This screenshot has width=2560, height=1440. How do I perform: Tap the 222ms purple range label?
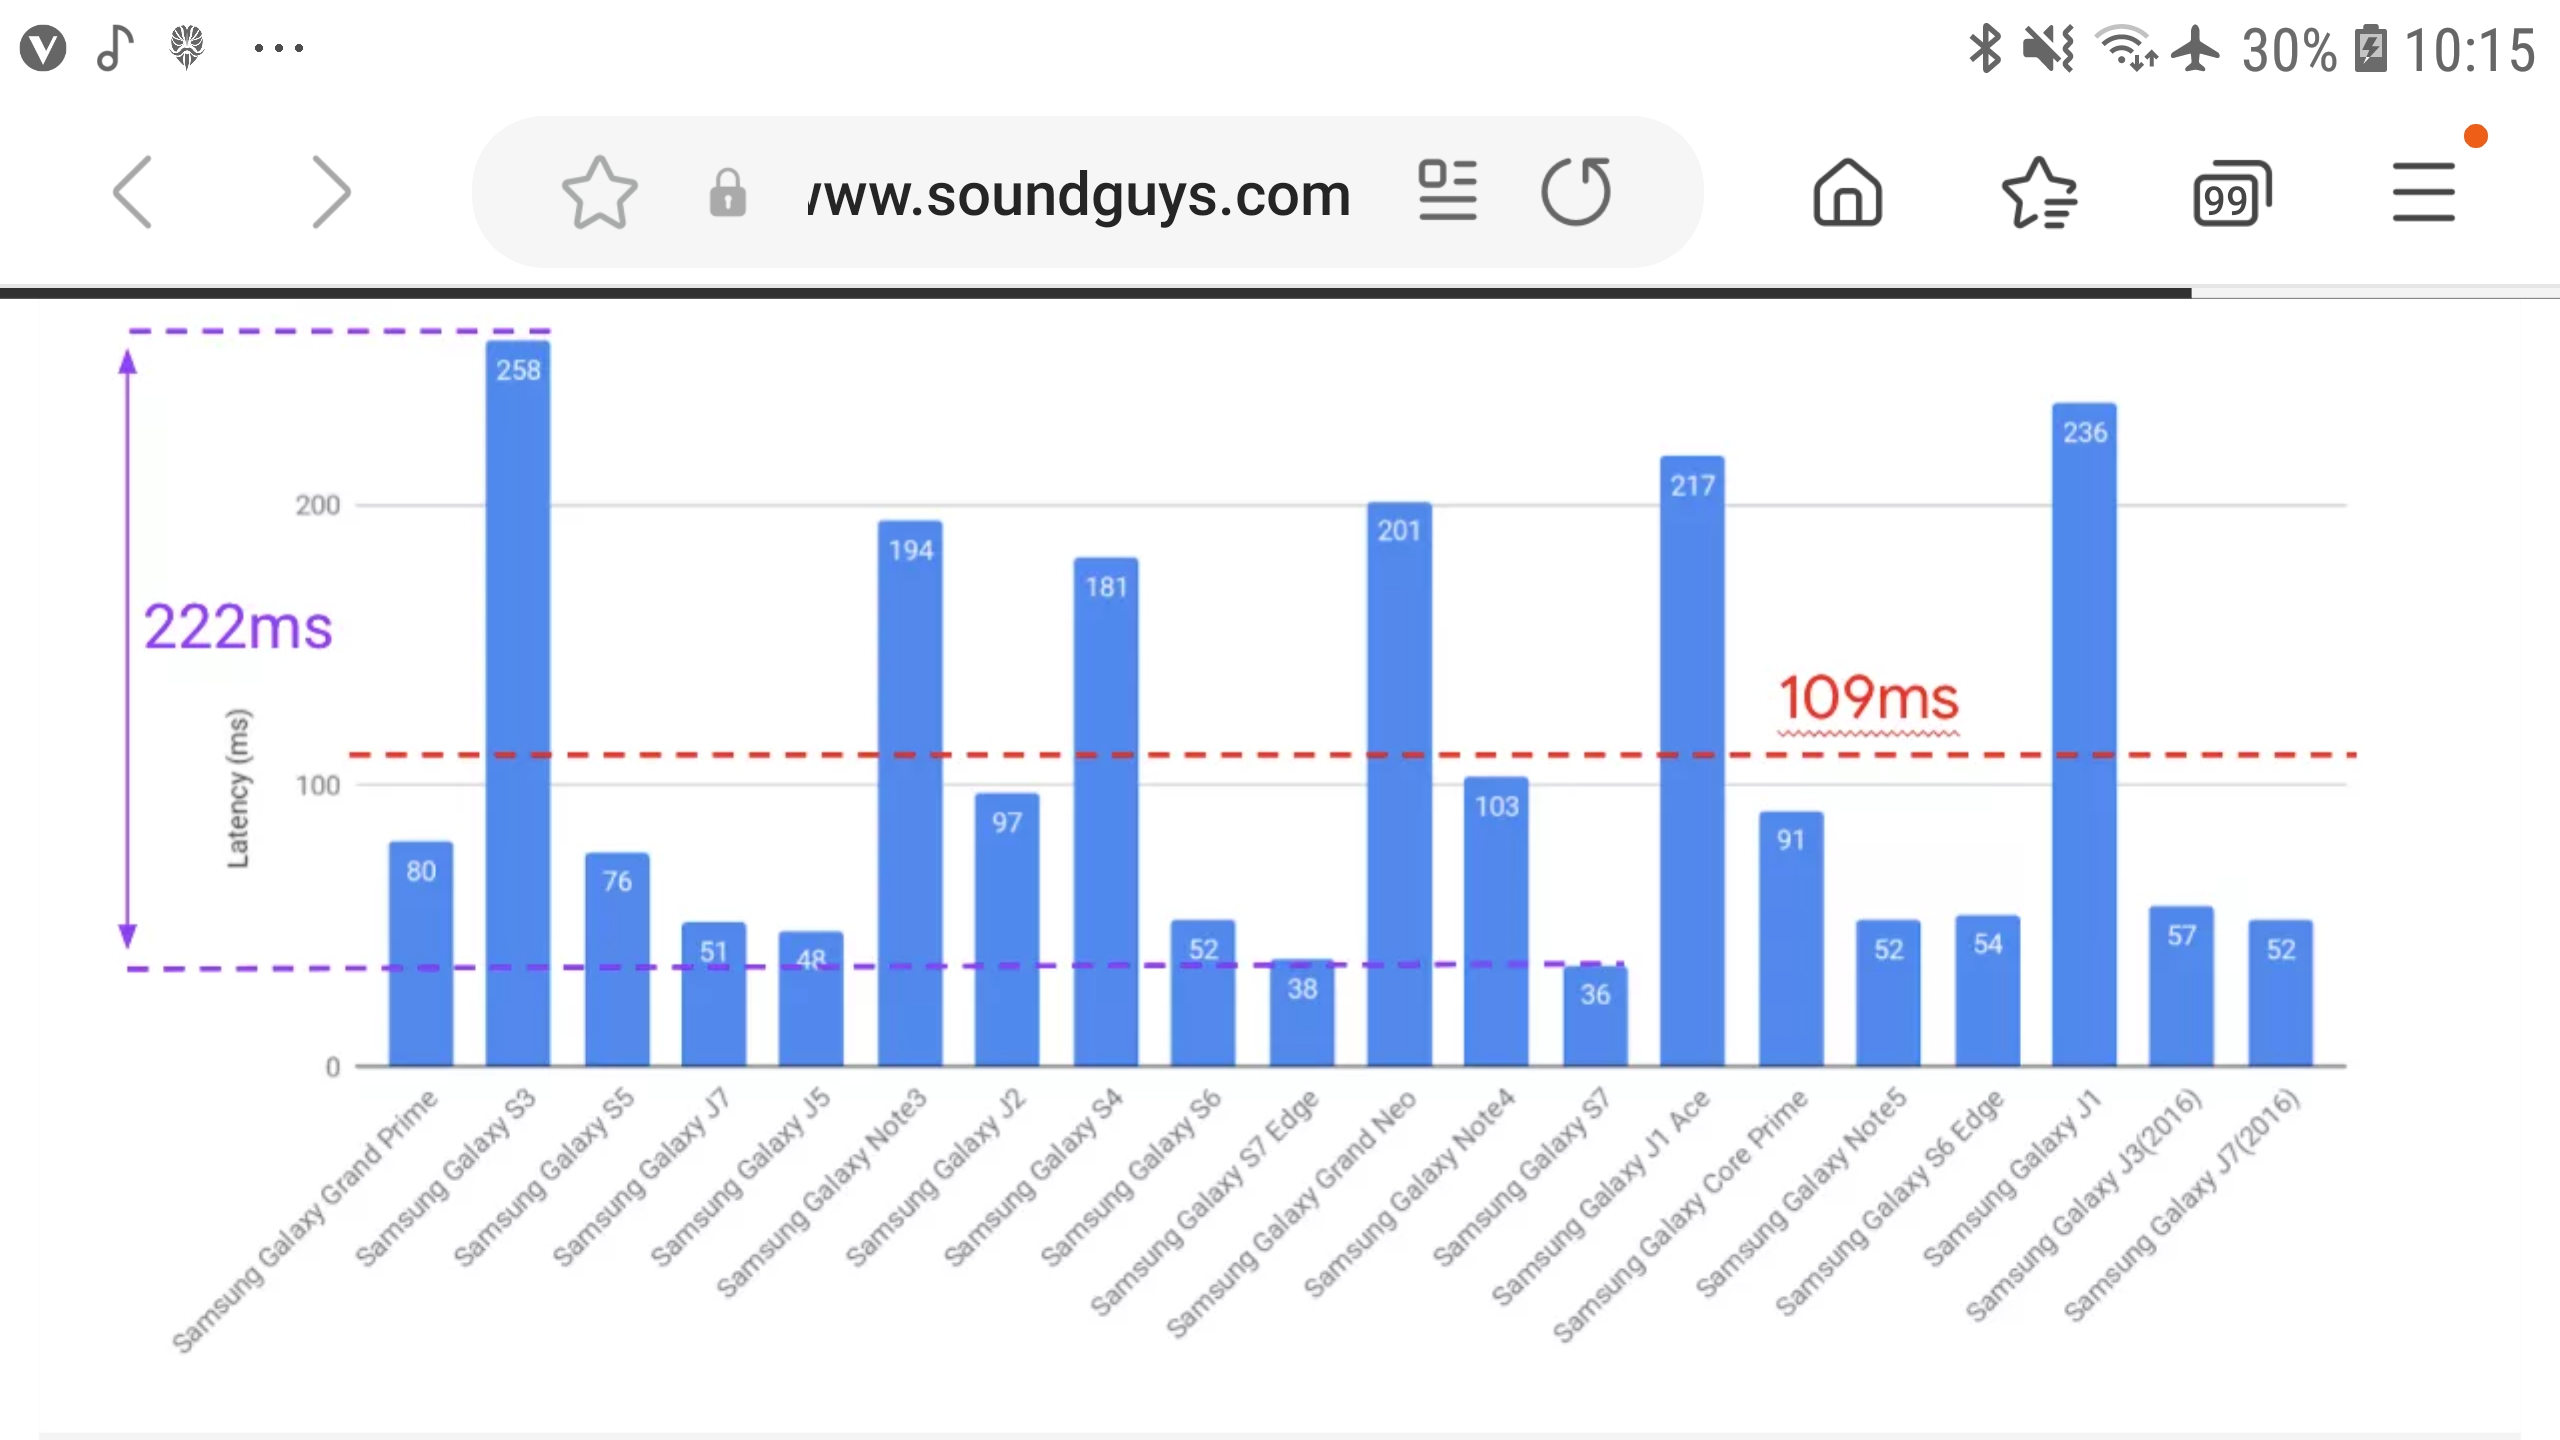pyautogui.click(x=238, y=627)
